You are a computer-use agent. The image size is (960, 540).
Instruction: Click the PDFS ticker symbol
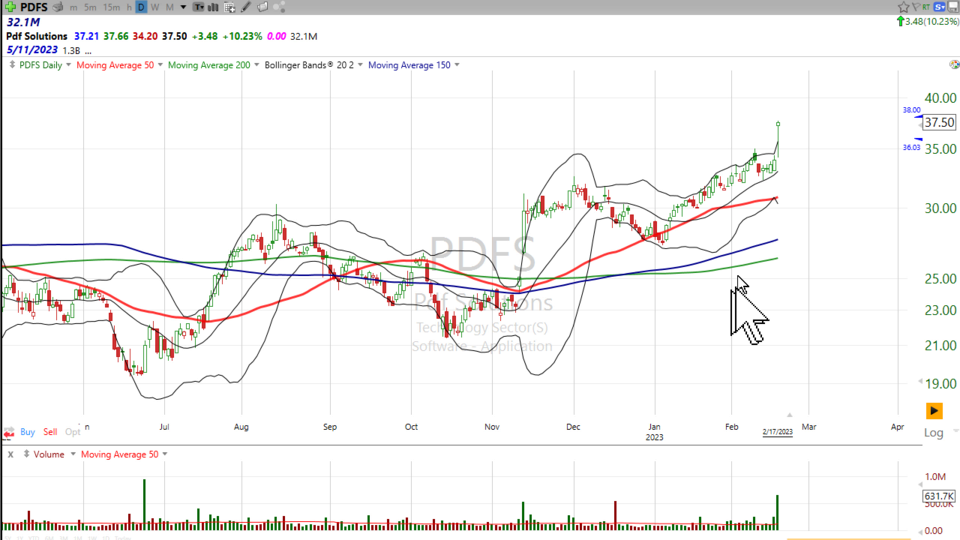(x=34, y=7)
